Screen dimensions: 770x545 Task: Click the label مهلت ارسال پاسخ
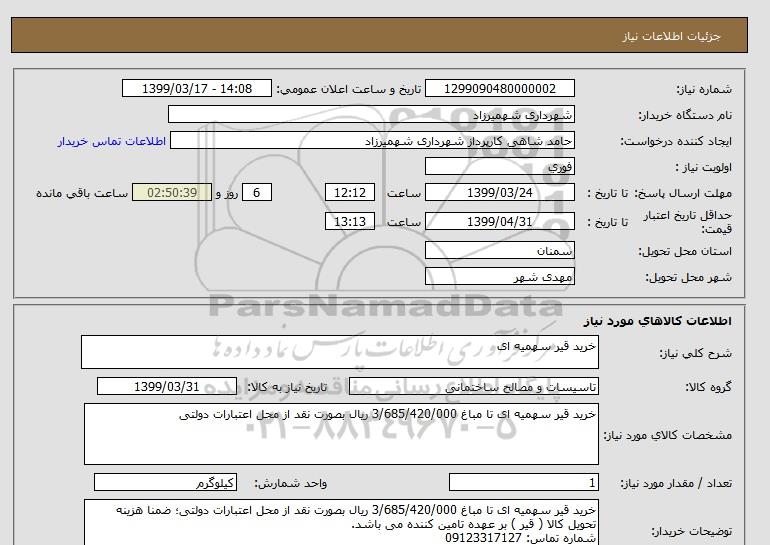click(x=682, y=193)
